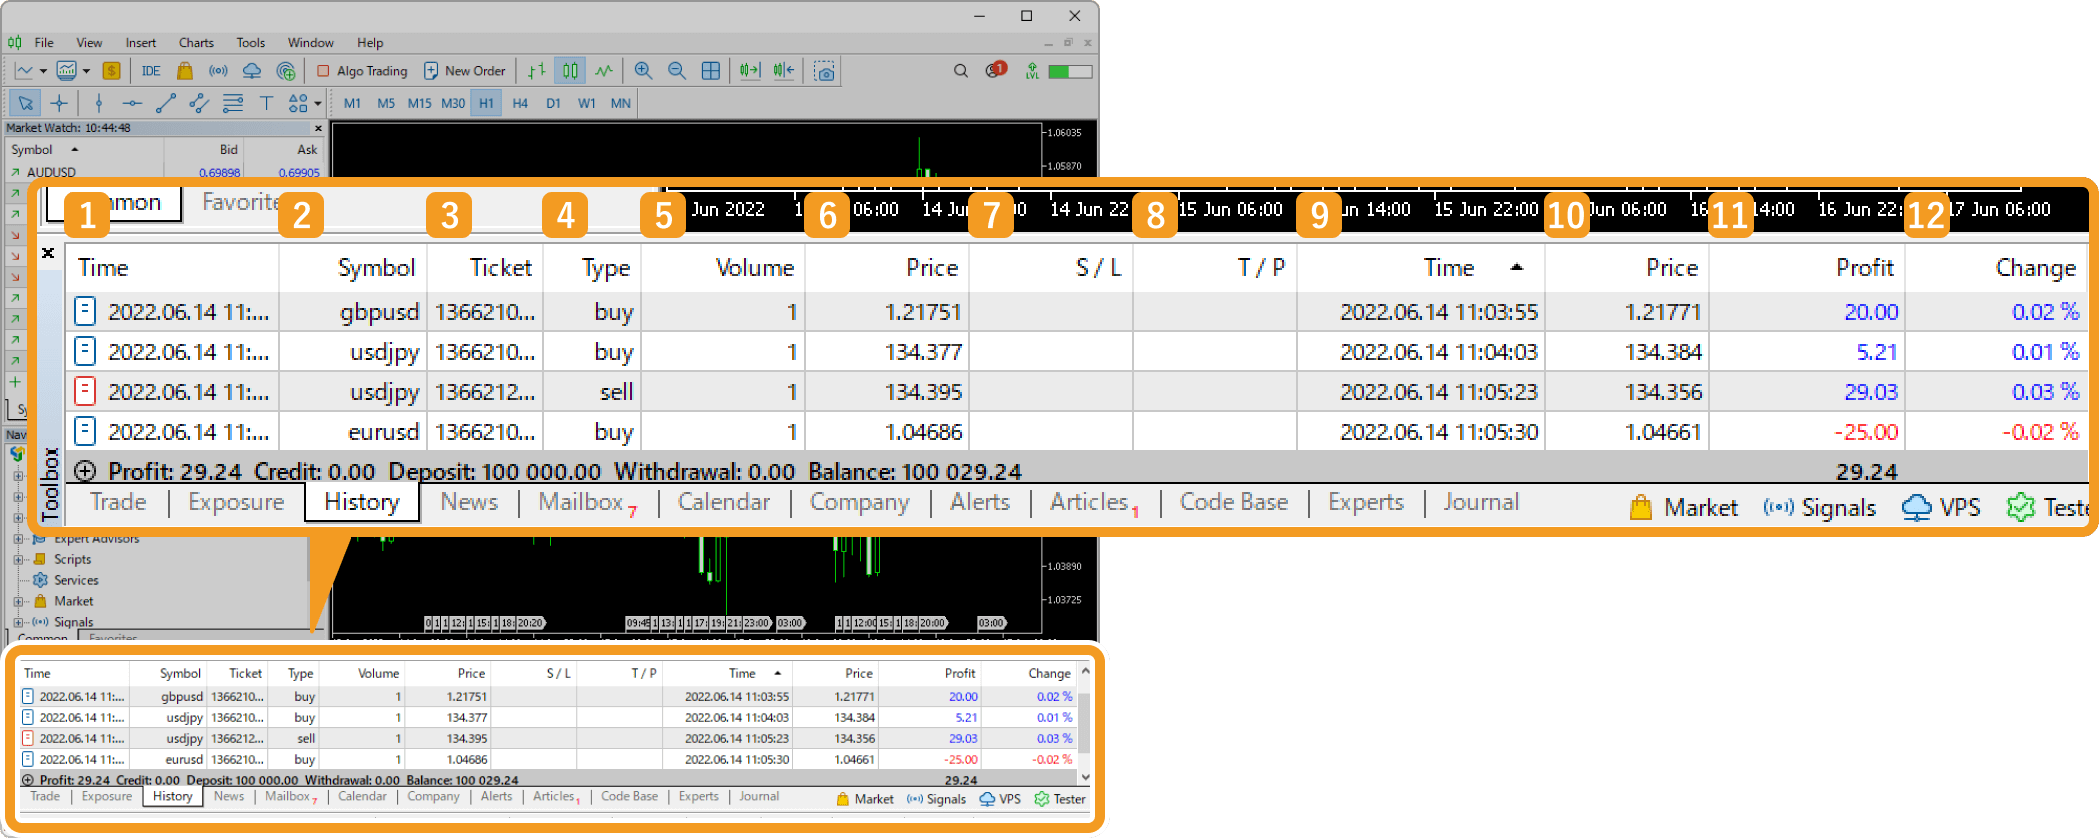Viewport: 2100px width, 838px height.
Task: Open the shapes objects dropdown arrow
Action: (x=318, y=103)
